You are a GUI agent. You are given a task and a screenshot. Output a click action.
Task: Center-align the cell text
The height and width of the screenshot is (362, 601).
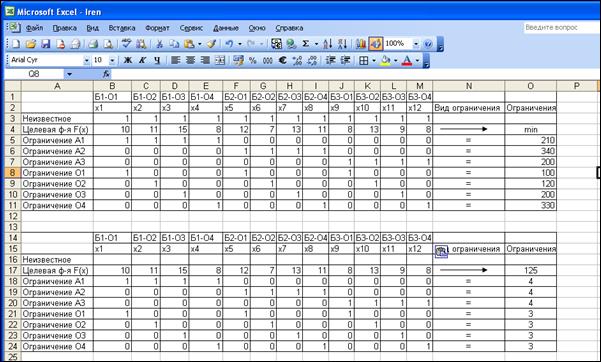[190, 60]
